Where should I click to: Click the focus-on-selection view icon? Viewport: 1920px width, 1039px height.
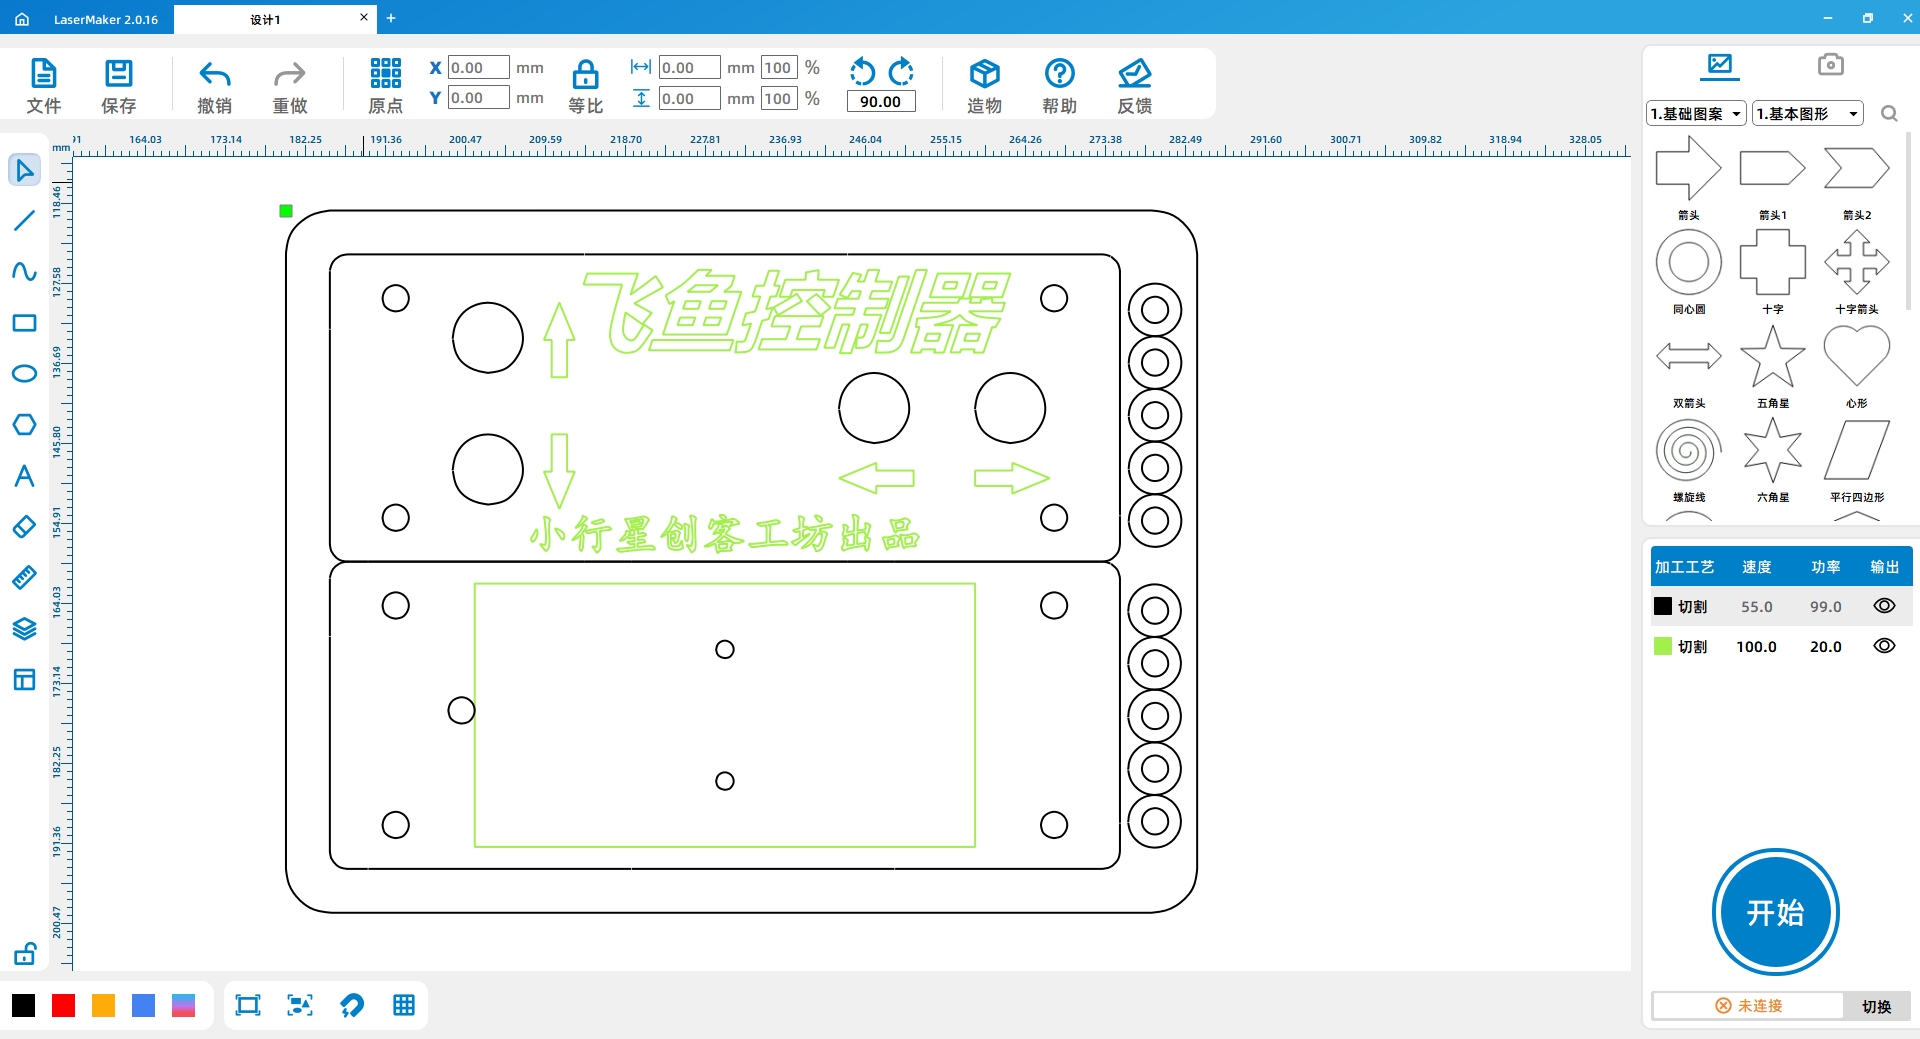[x=300, y=1005]
